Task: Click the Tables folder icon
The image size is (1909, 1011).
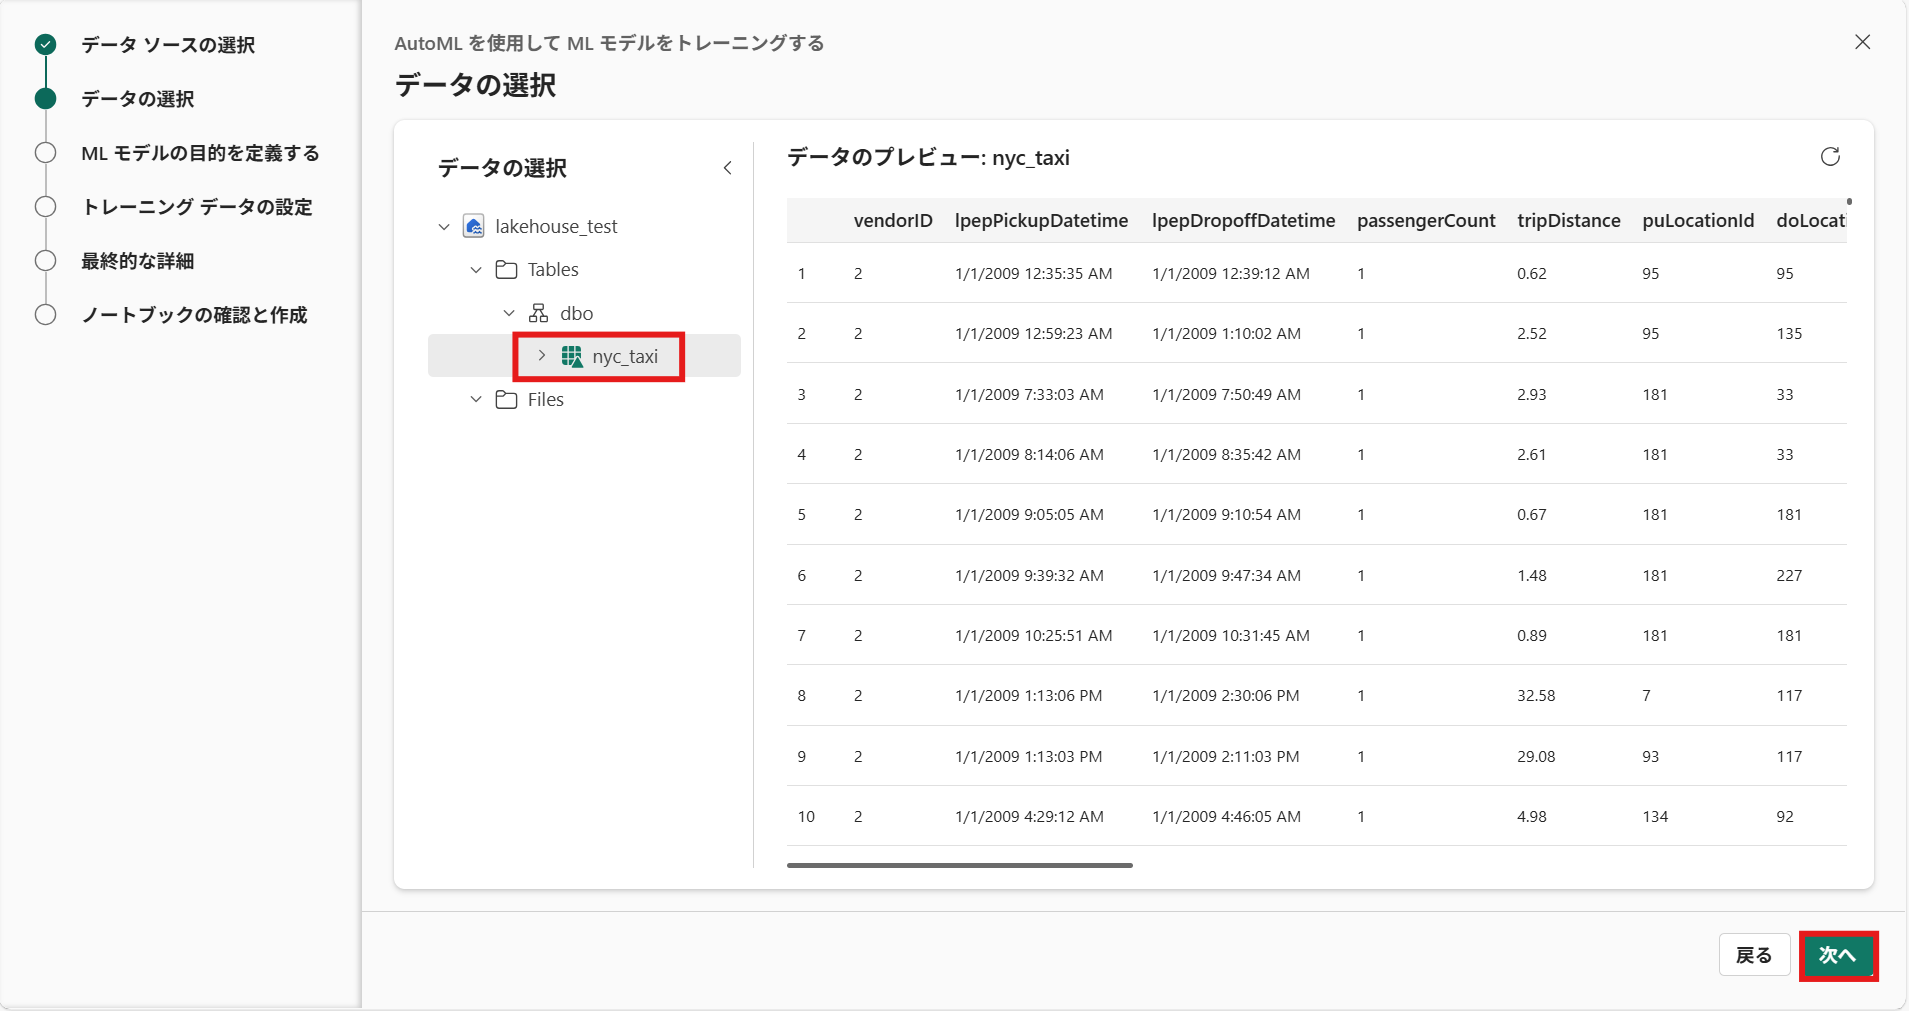Action: pyautogui.click(x=507, y=270)
